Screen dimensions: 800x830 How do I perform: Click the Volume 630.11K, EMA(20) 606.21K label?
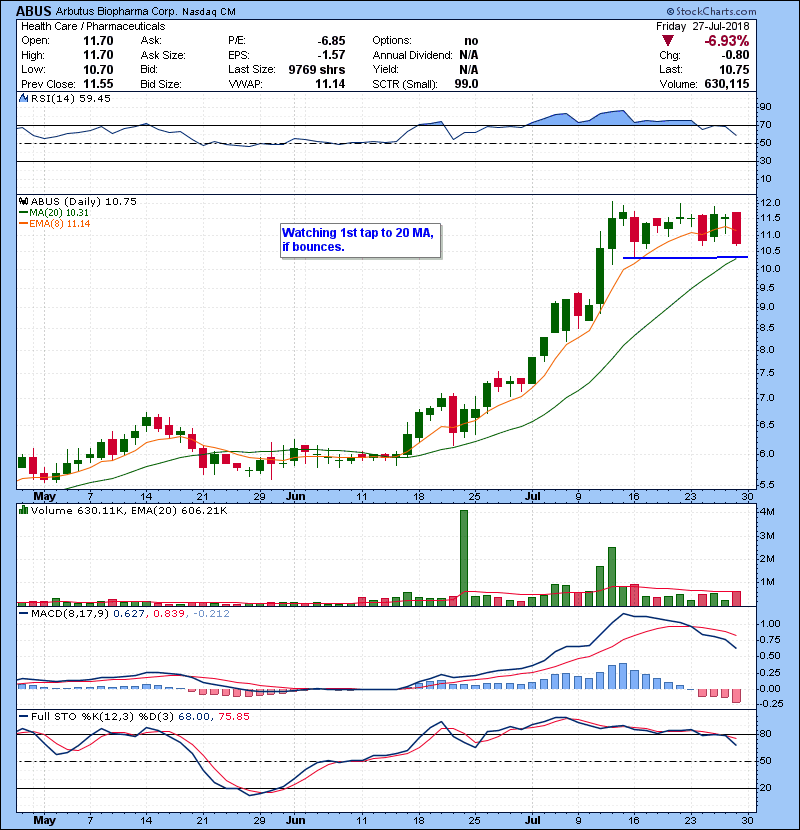(x=129, y=510)
